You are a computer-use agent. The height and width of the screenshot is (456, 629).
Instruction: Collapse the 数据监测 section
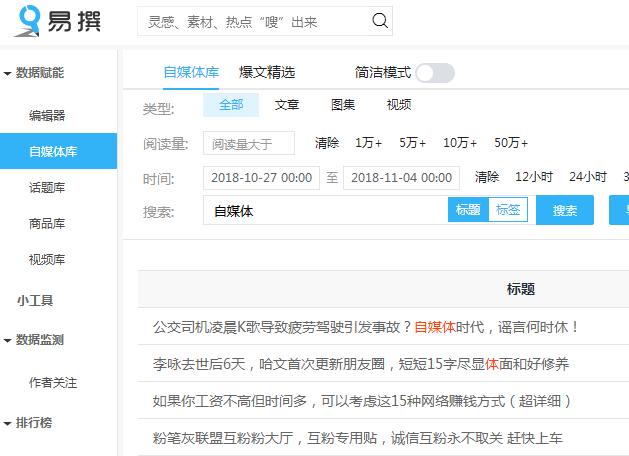(x=34, y=340)
